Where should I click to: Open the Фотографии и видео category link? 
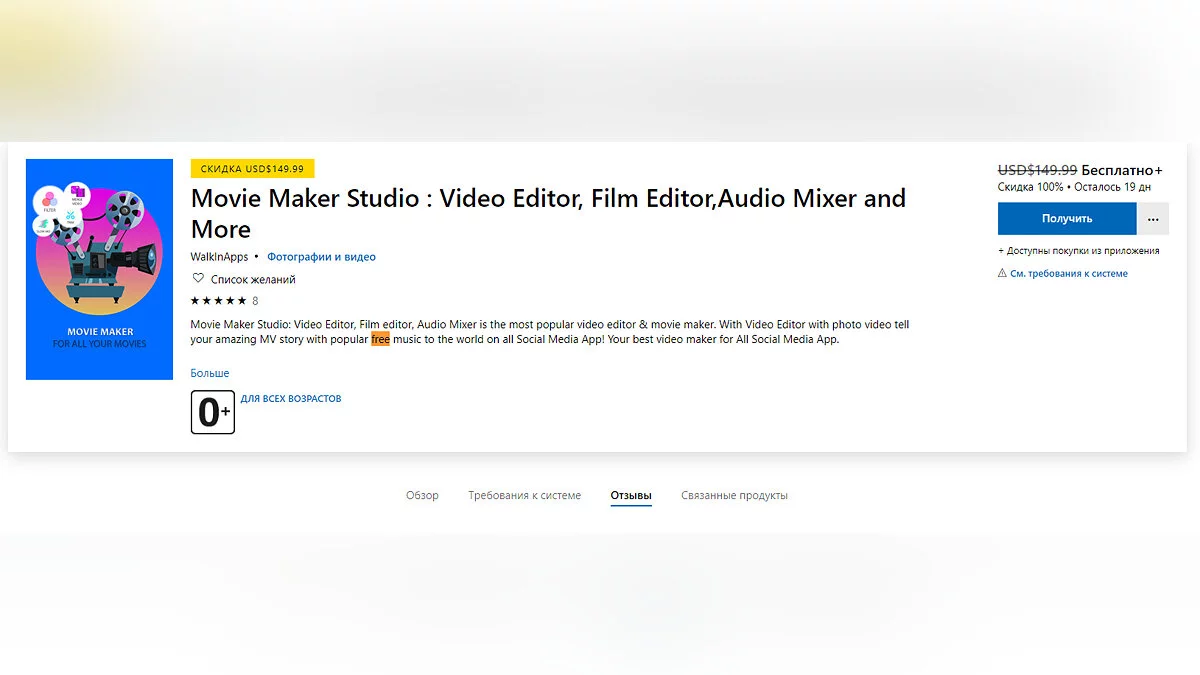point(321,257)
